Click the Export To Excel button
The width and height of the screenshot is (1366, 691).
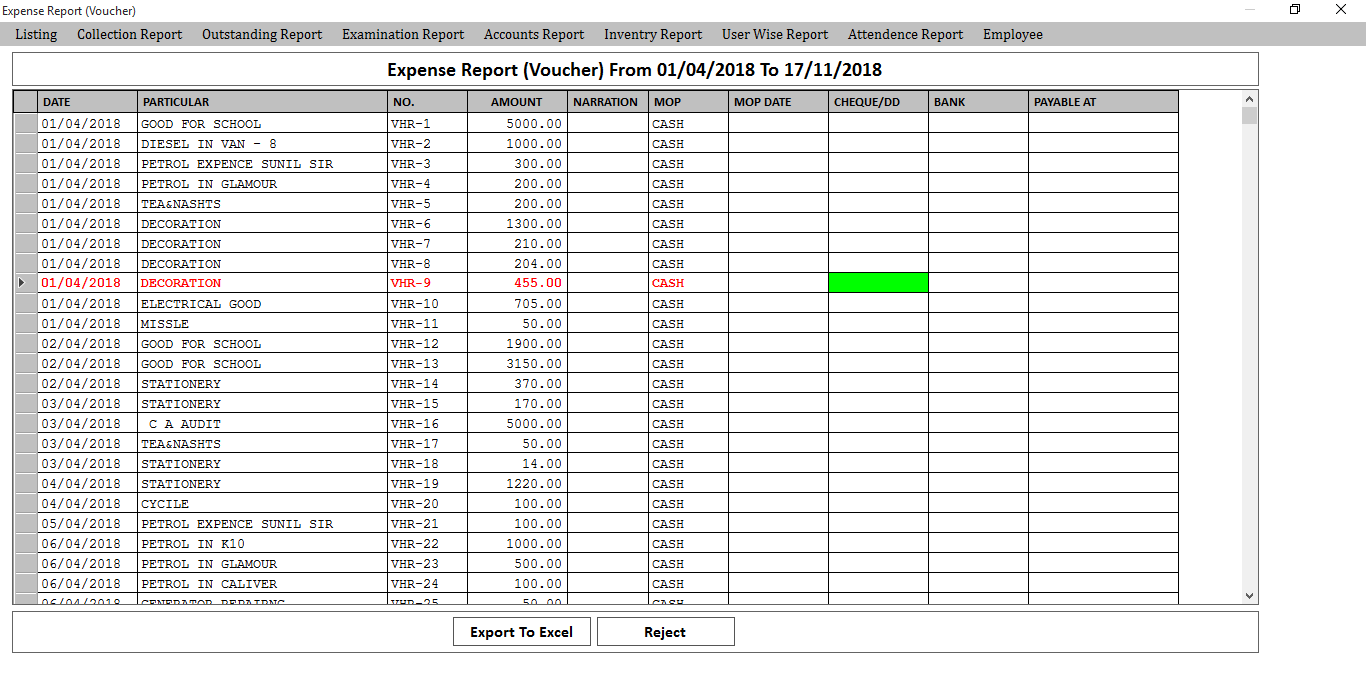tap(522, 632)
